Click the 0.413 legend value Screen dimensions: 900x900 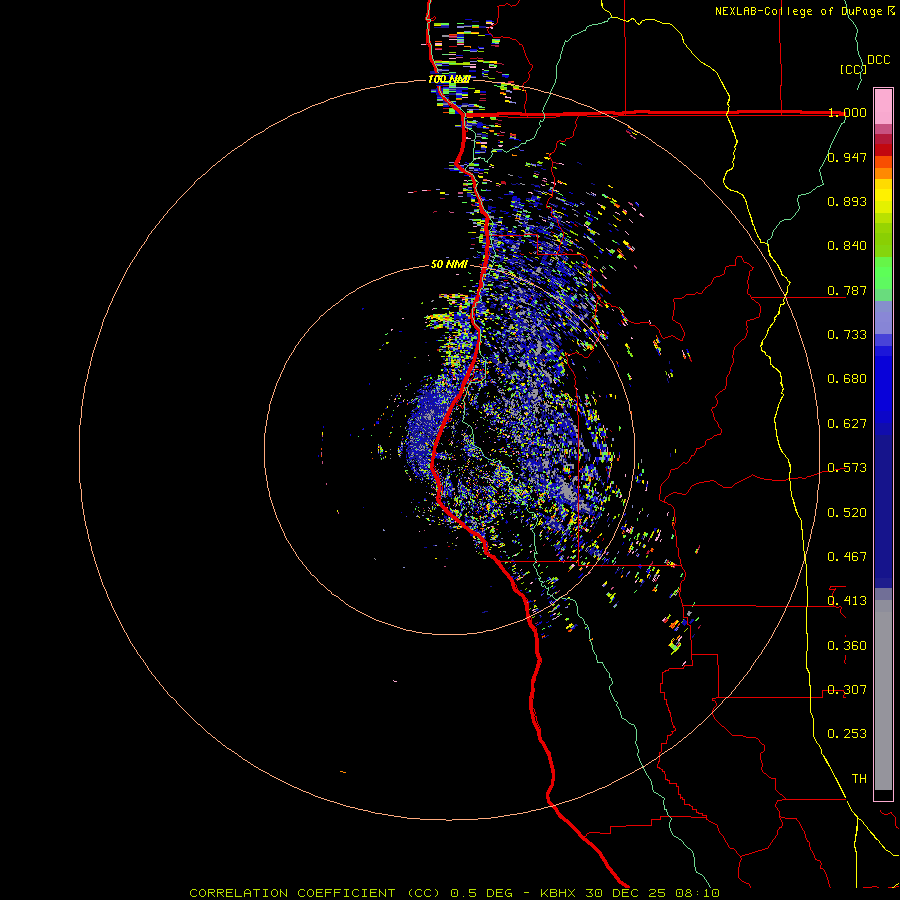(847, 601)
